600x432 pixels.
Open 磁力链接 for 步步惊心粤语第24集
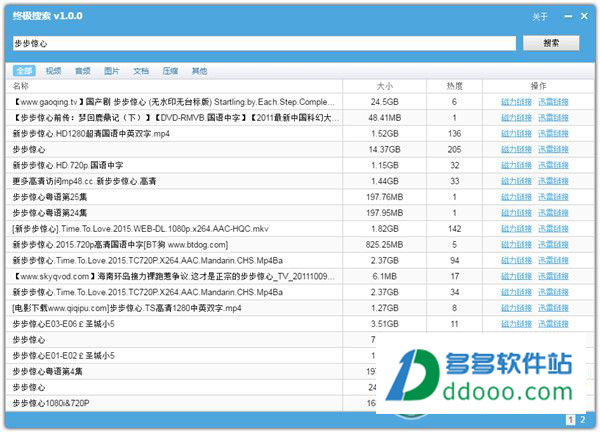(x=517, y=213)
